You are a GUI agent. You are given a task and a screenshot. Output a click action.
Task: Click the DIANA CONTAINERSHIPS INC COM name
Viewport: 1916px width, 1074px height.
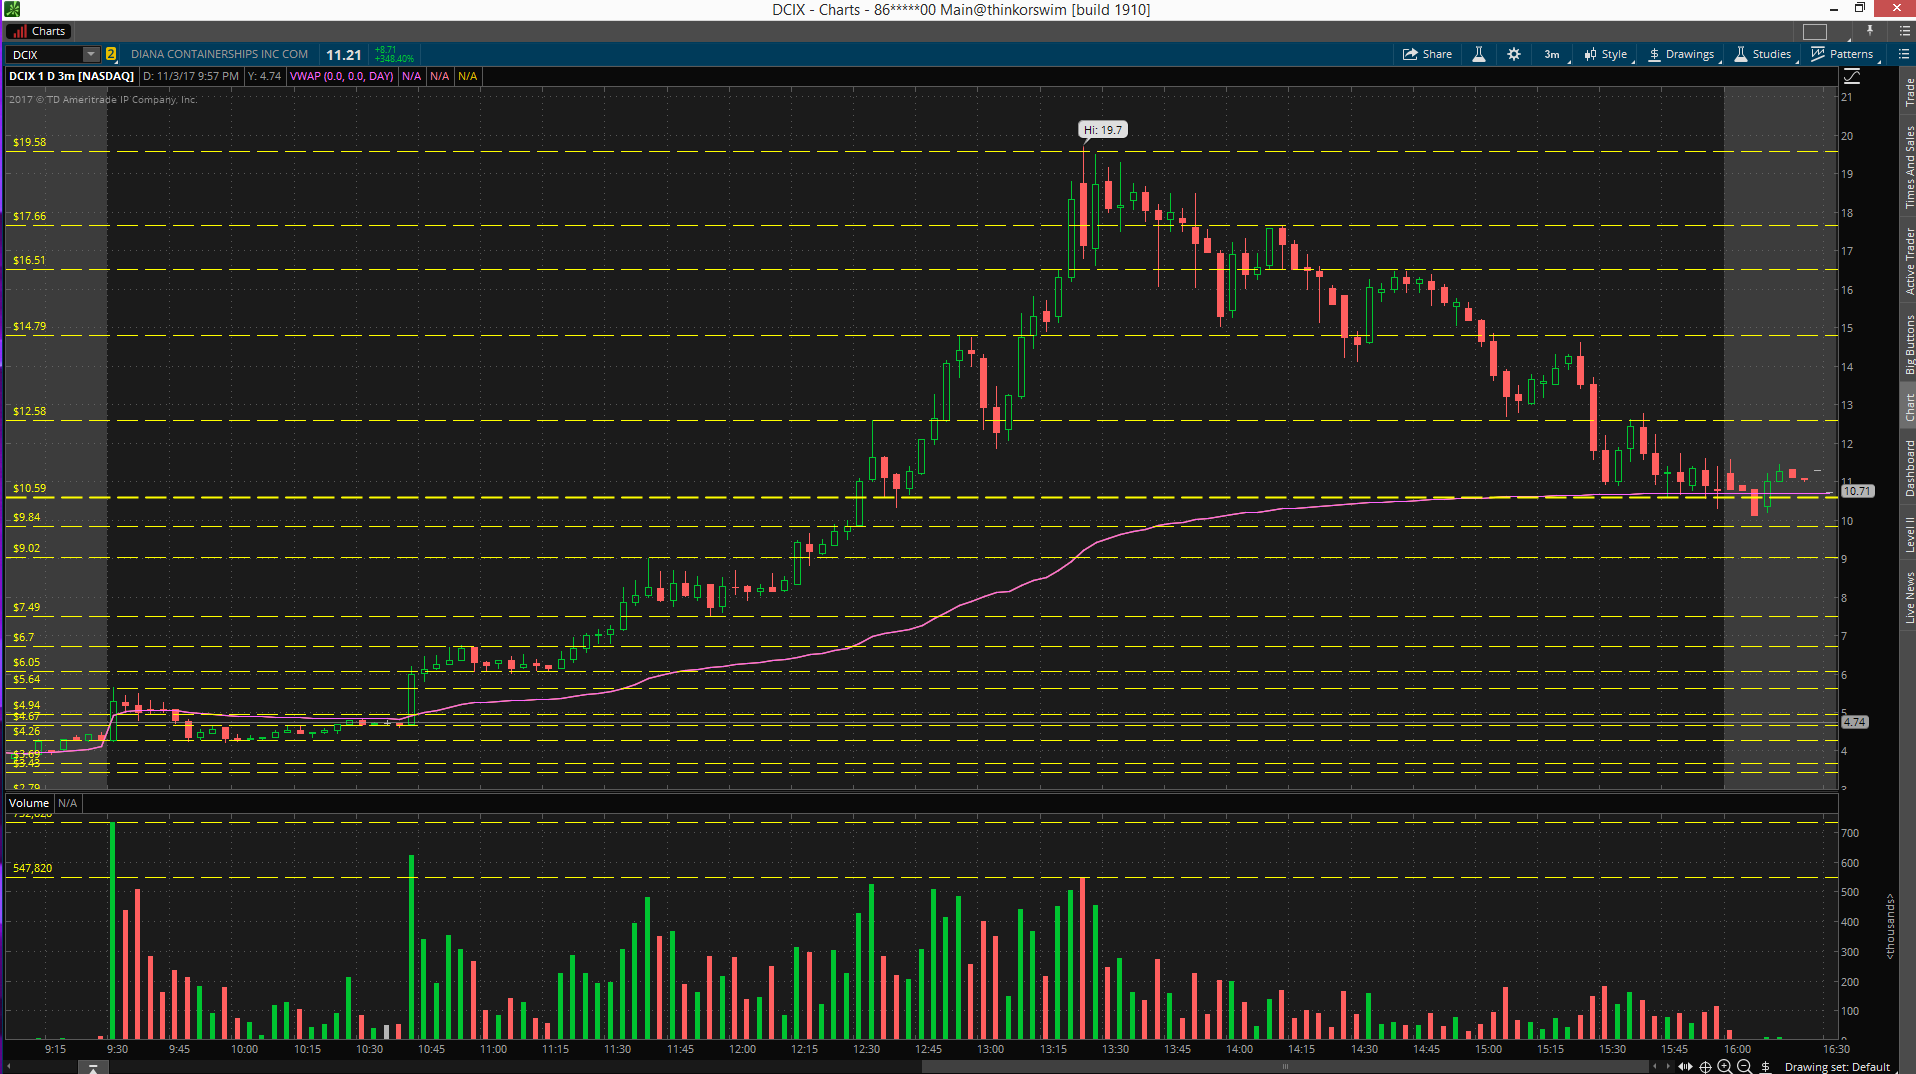[219, 54]
